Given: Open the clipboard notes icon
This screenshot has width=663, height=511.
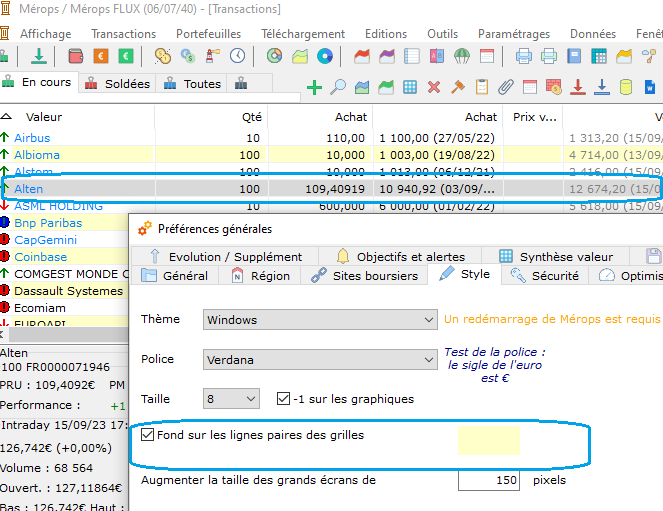Looking at the screenshot, I should pyautogui.click(x=482, y=87).
